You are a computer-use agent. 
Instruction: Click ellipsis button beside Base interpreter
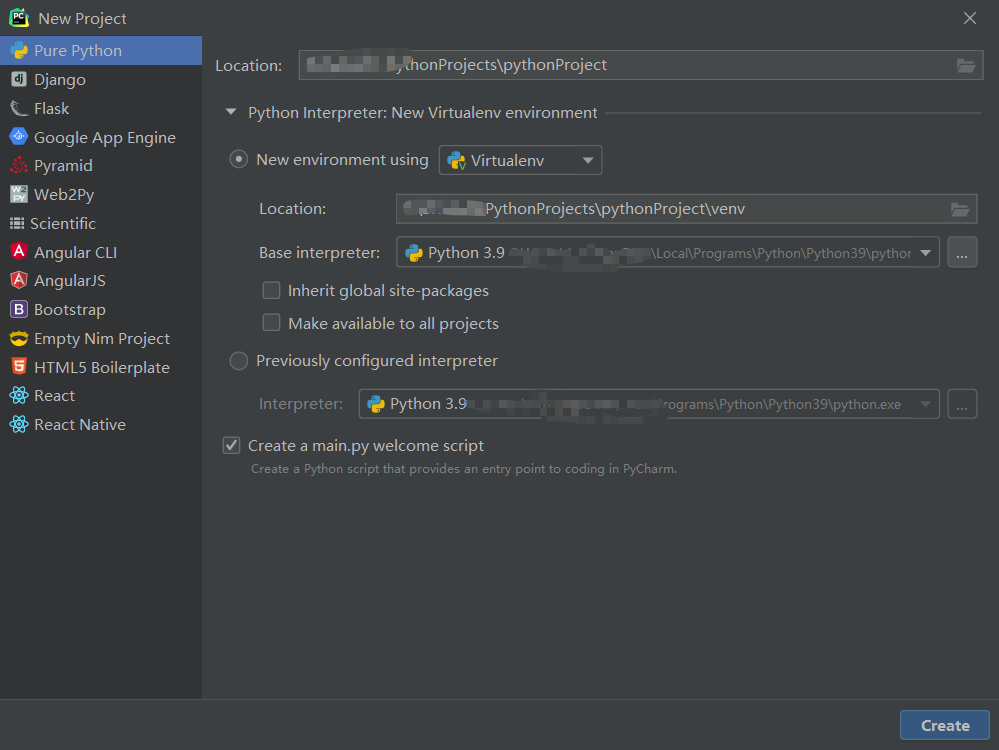click(x=962, y=253)
